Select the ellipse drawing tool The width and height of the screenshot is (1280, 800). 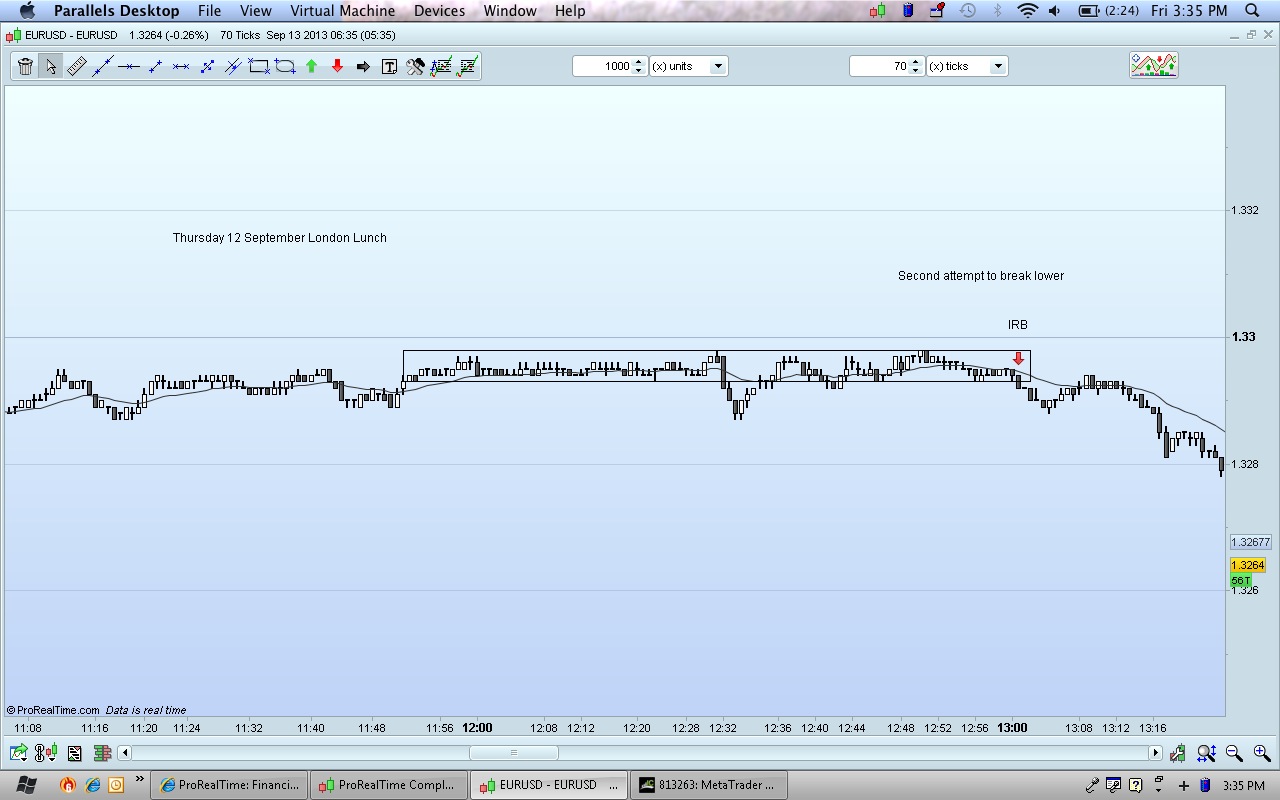[x=285, y=66]
